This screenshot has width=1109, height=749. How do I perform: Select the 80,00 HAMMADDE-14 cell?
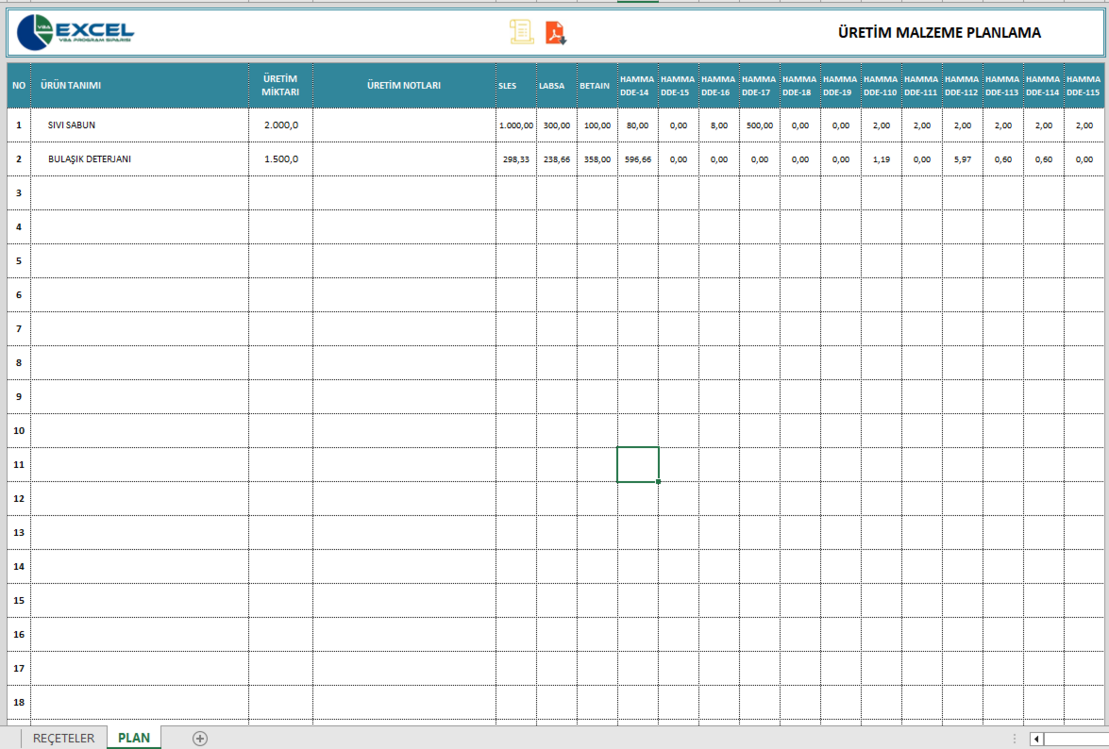638,125
